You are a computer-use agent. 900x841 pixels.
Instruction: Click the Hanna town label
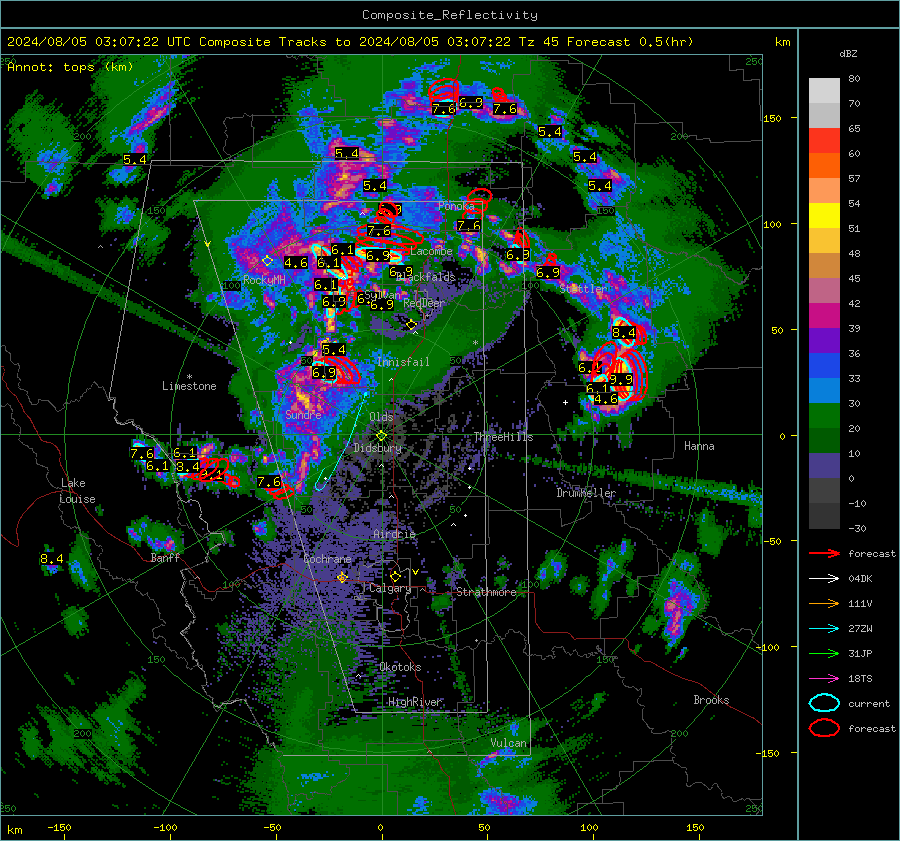tap(699, 446)
